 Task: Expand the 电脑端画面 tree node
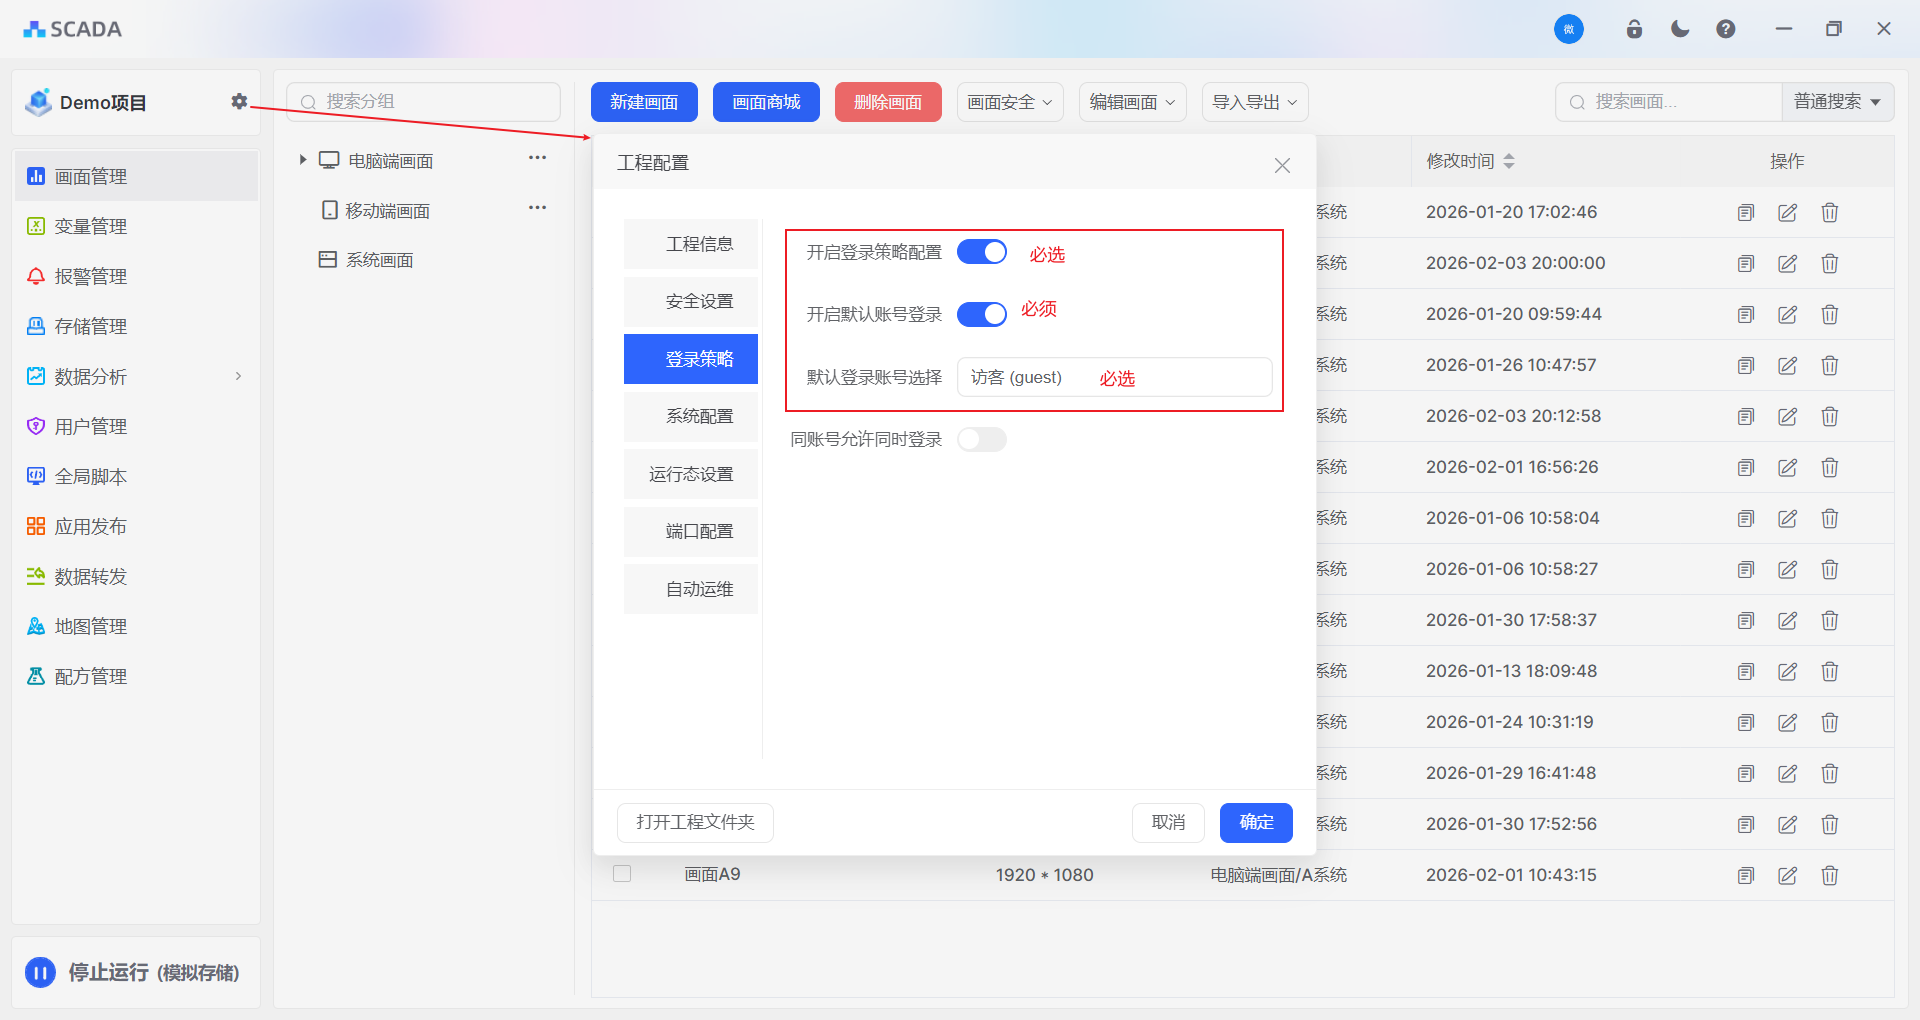pyautogui.click(x=302, y=160)
